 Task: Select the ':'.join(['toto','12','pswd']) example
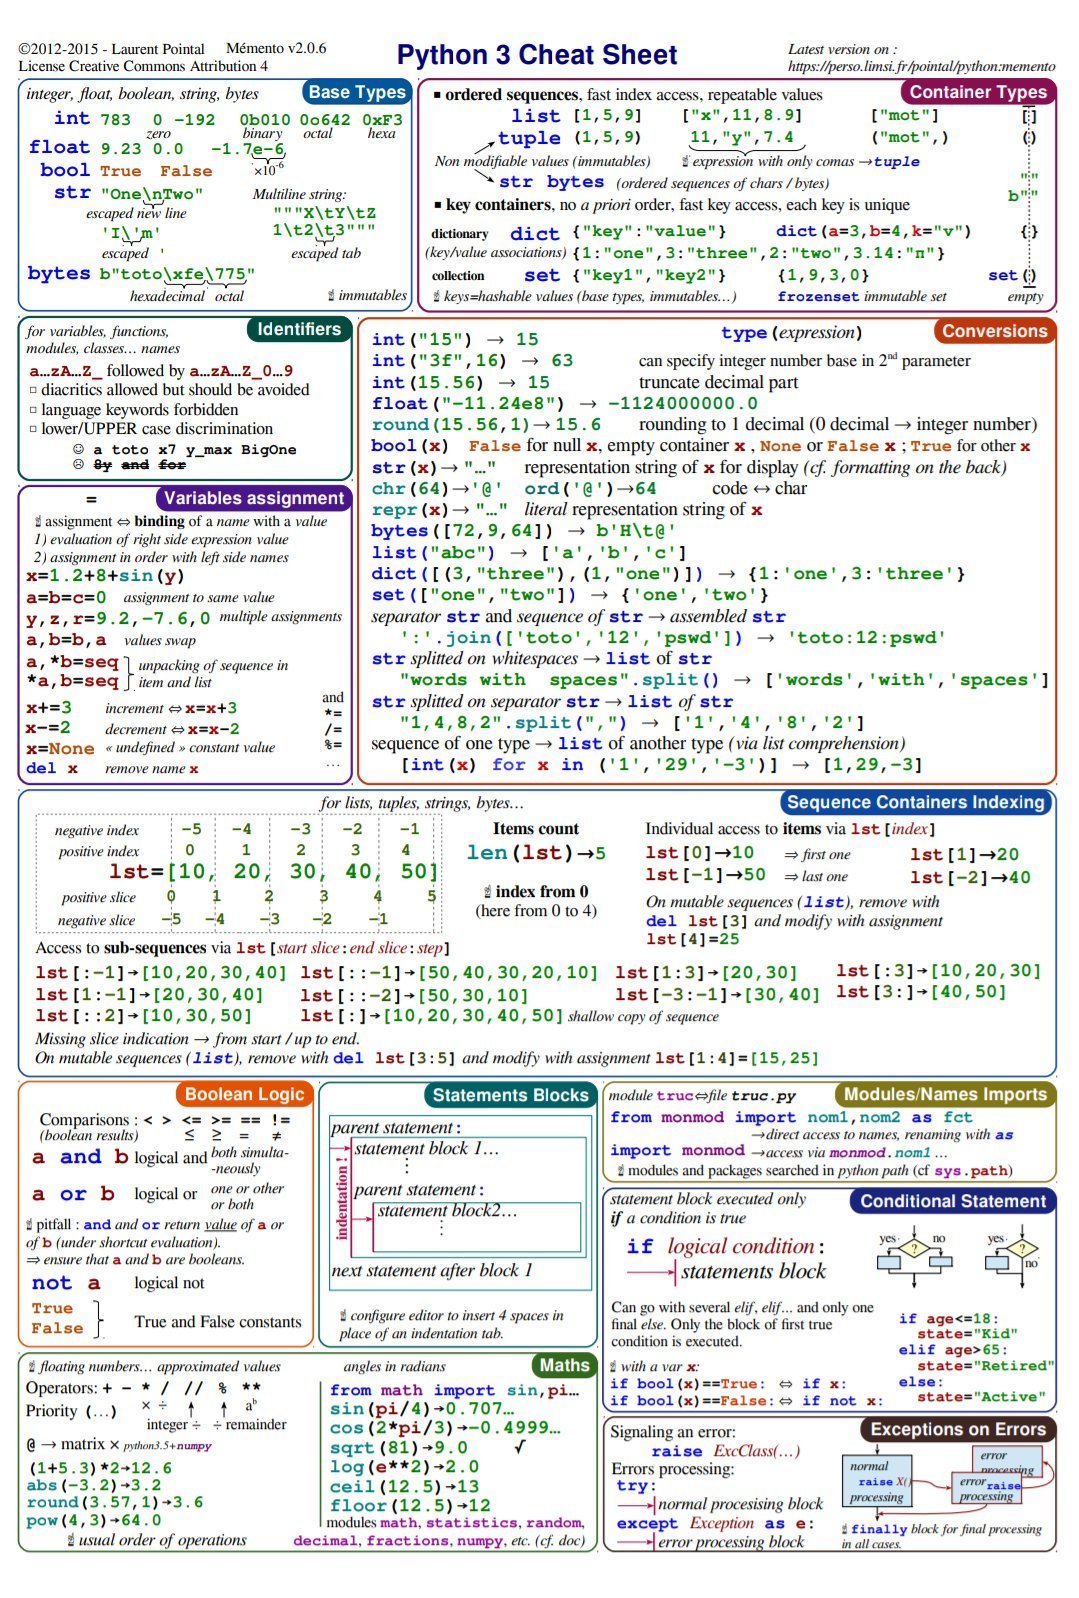(672, 637)
